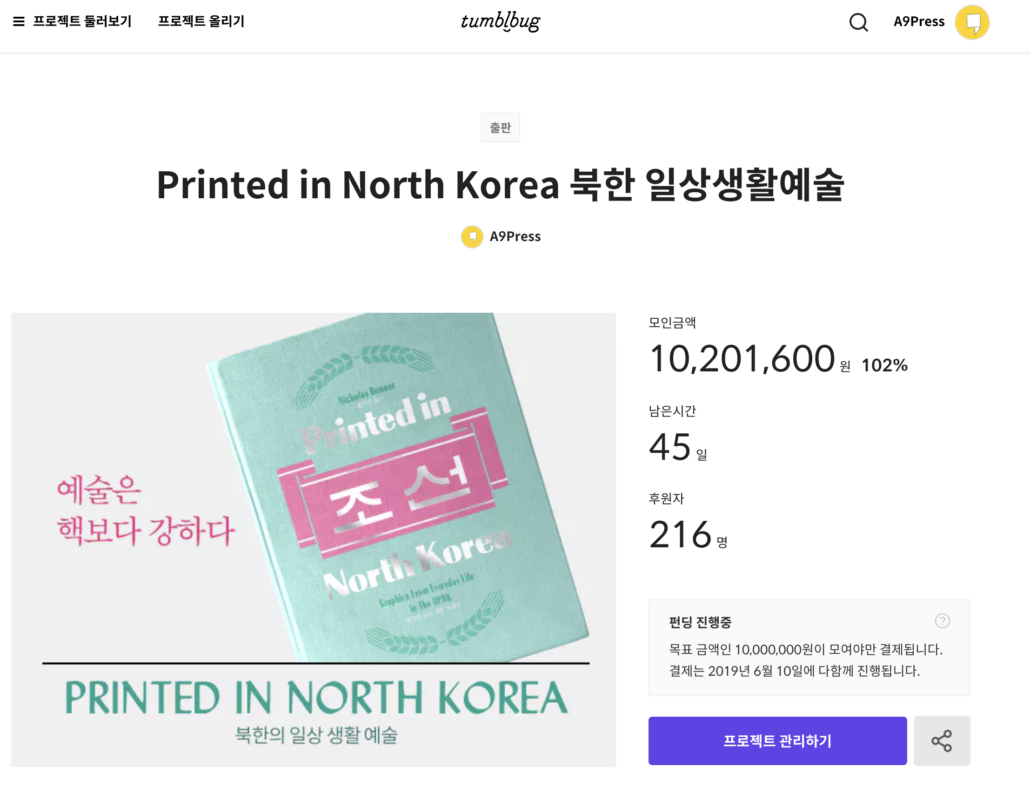Click the project title heading
Screen dimensions: 1030x807
(x=500, y=185)
